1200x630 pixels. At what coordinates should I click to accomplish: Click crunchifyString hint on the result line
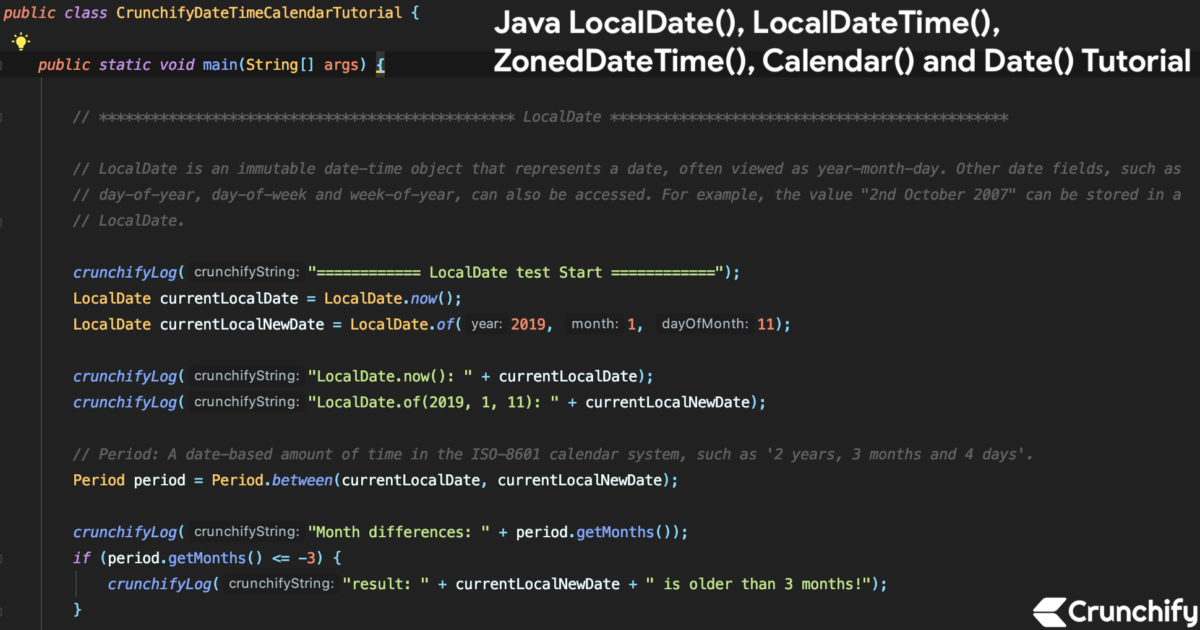tap(280, 583)
